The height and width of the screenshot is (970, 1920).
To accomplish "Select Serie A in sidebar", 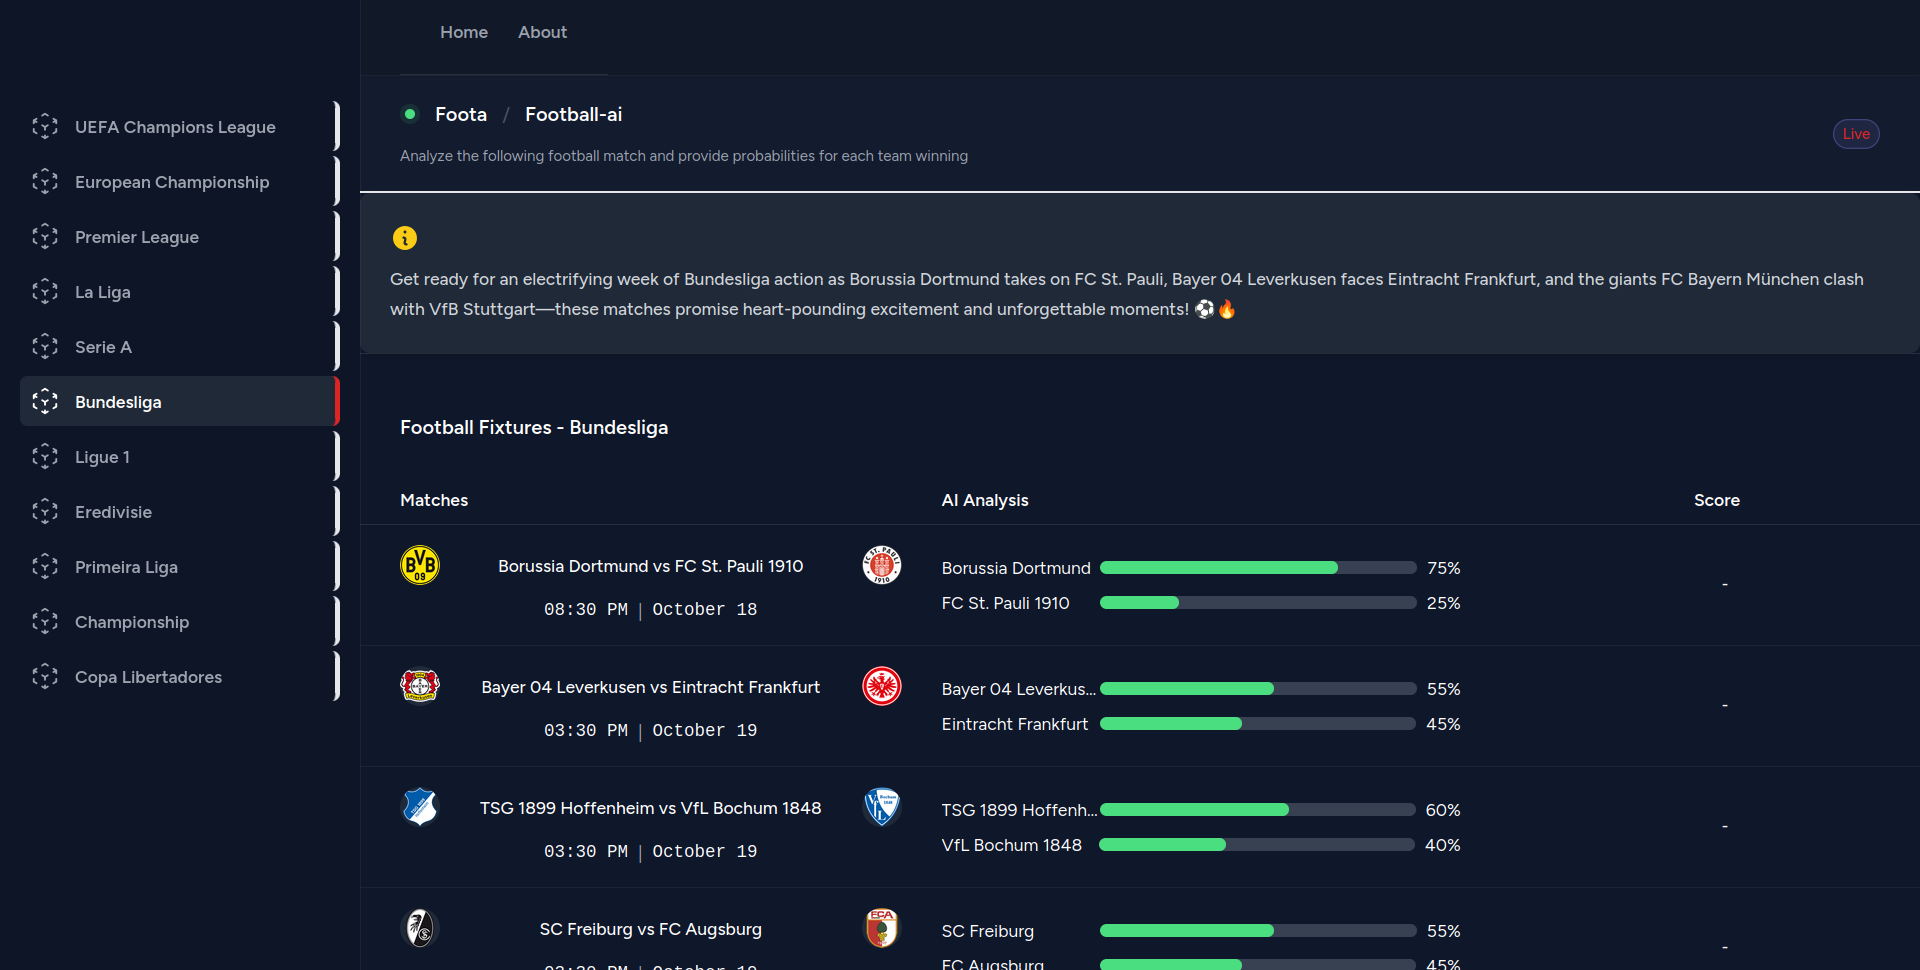I will [180, 346].
